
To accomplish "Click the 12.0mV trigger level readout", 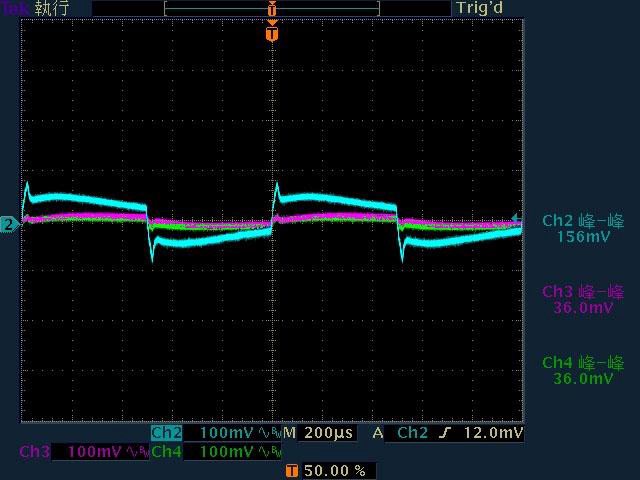I will (494, 433).
